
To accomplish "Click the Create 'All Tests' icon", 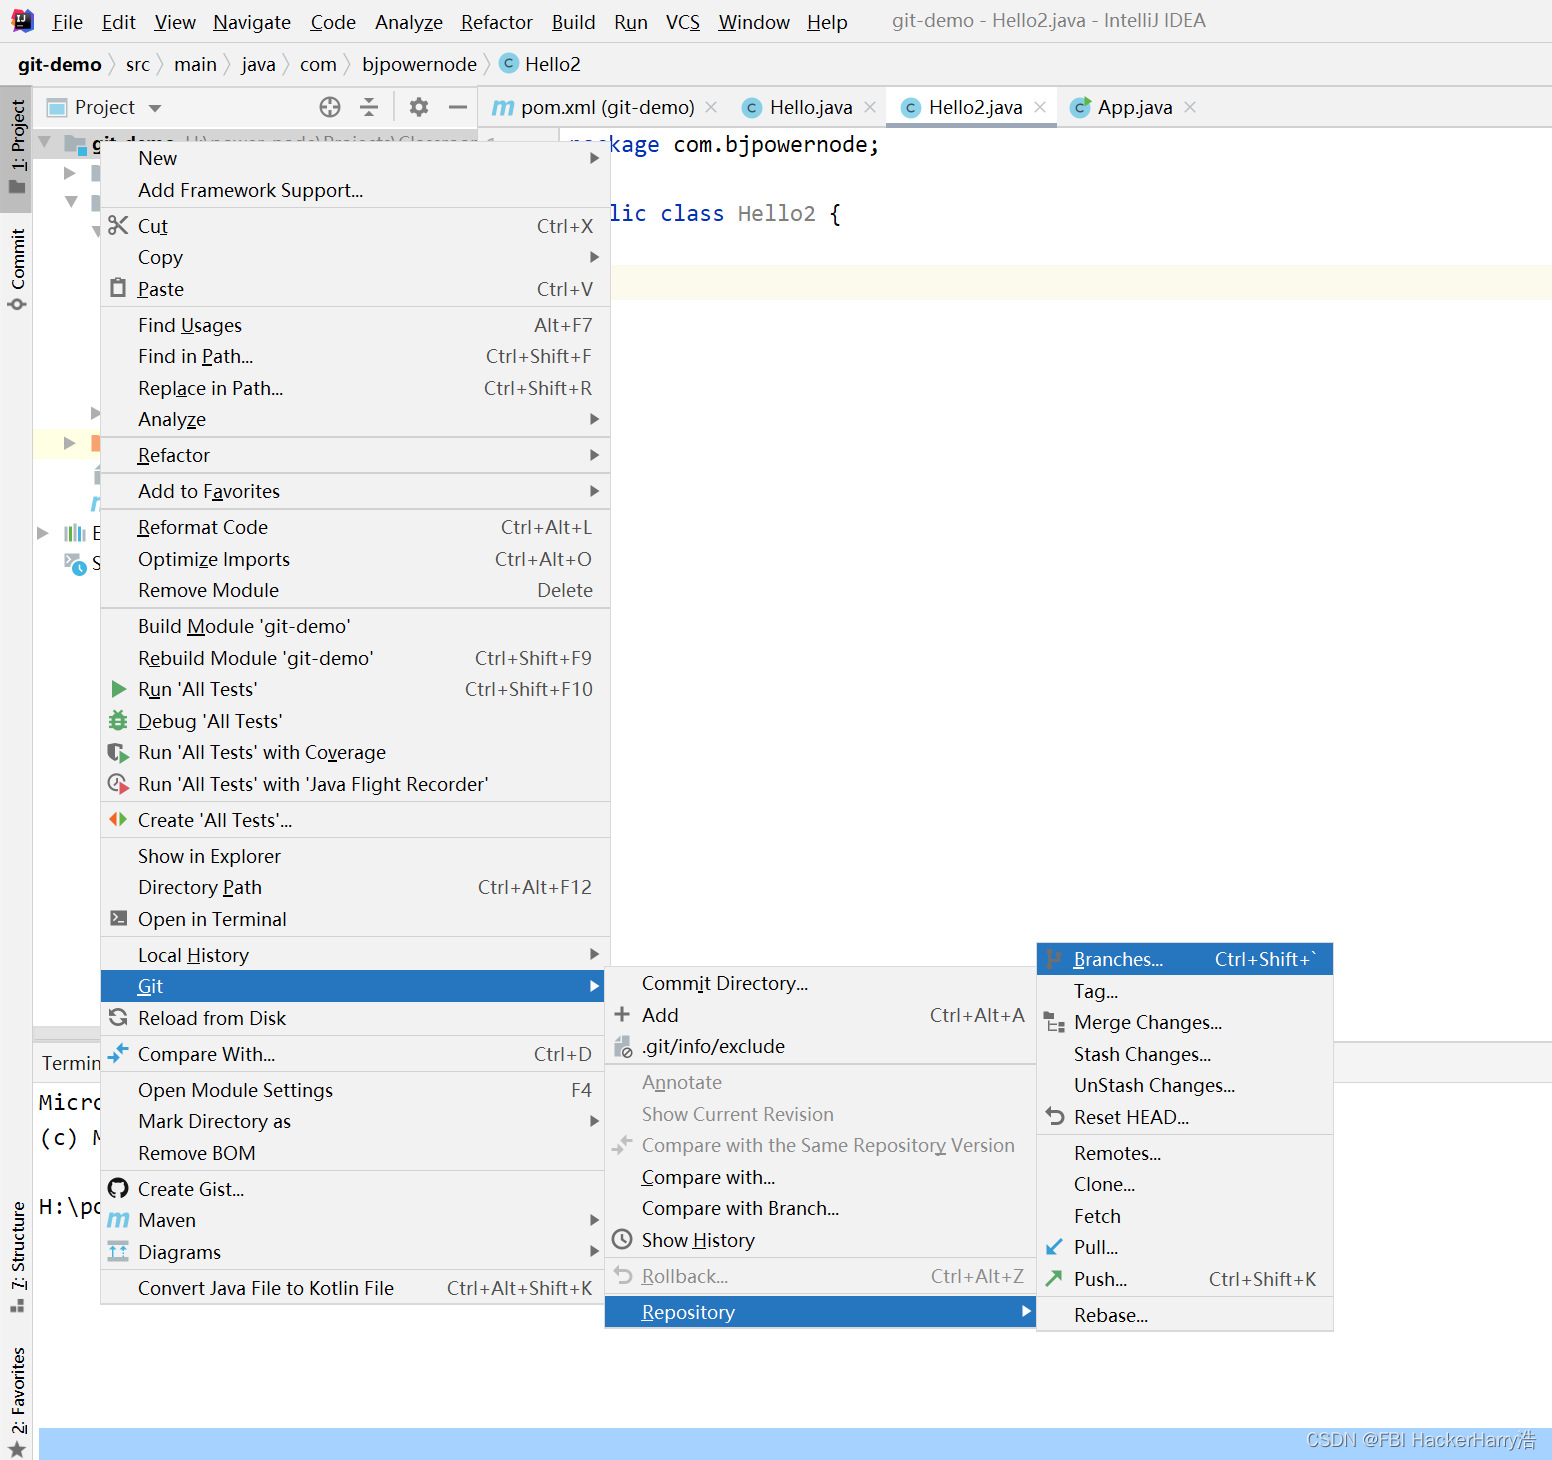I will (118, 820).
